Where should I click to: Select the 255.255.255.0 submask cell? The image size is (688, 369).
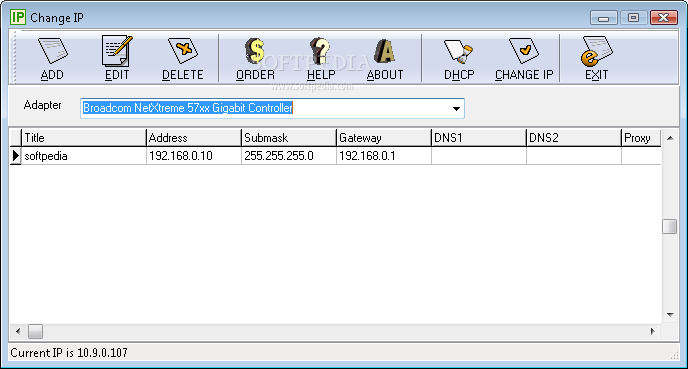(289, 156)
